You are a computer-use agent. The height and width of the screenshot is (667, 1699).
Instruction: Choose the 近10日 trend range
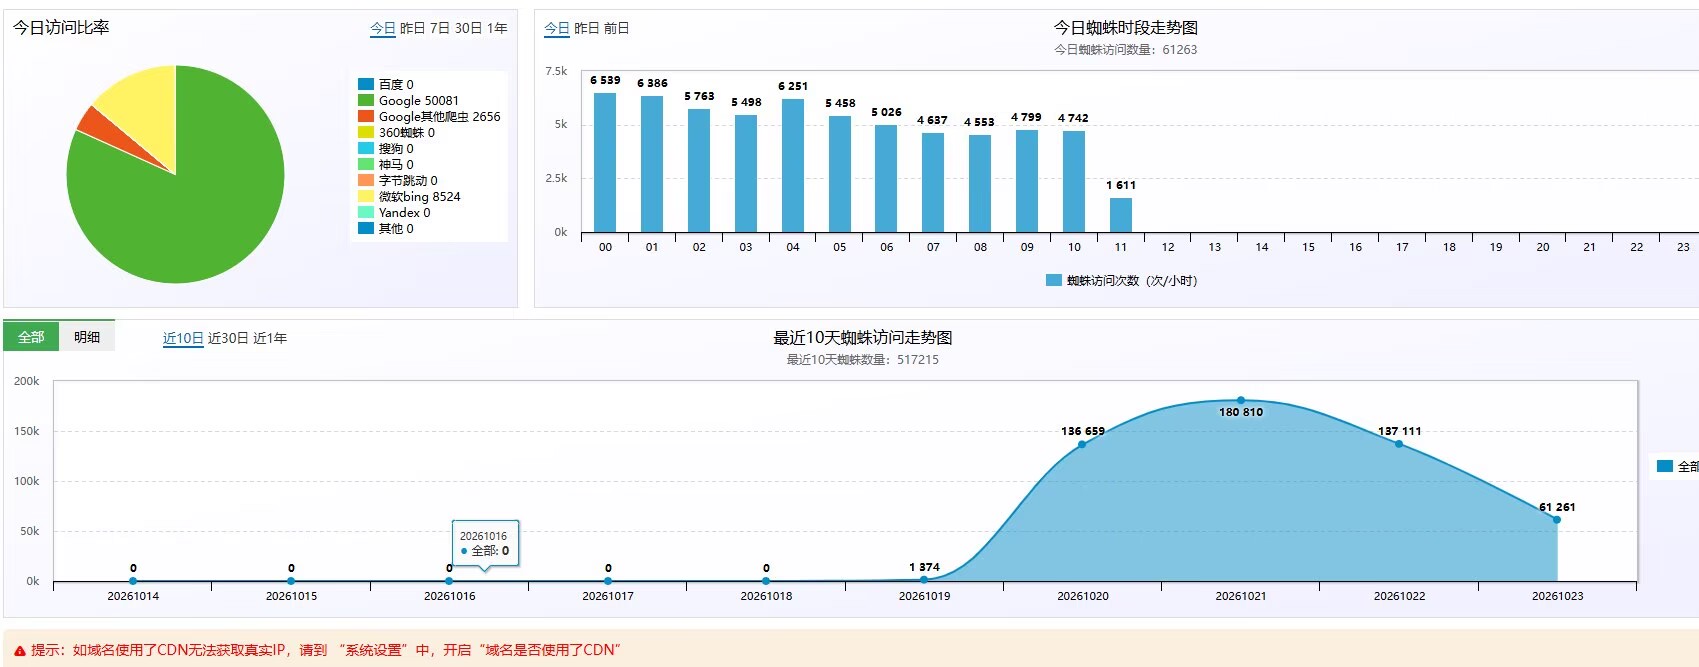(x=183, y=338)
